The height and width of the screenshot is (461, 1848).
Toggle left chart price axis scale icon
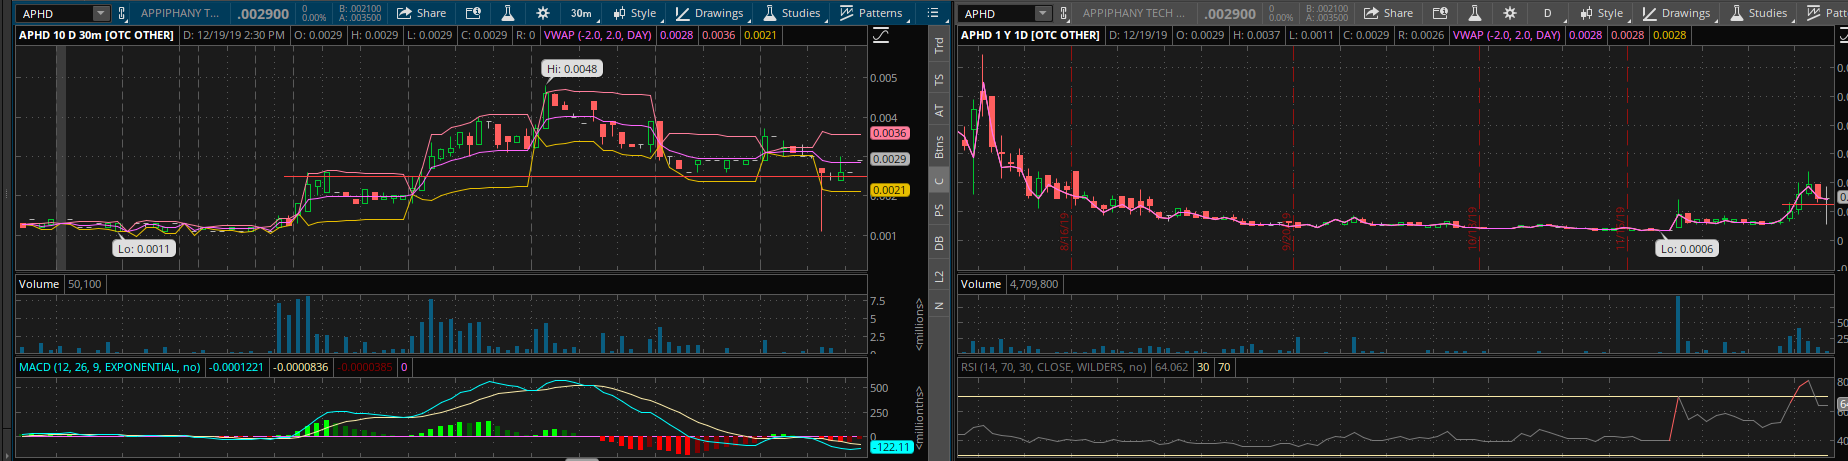[x=881, y=36]
